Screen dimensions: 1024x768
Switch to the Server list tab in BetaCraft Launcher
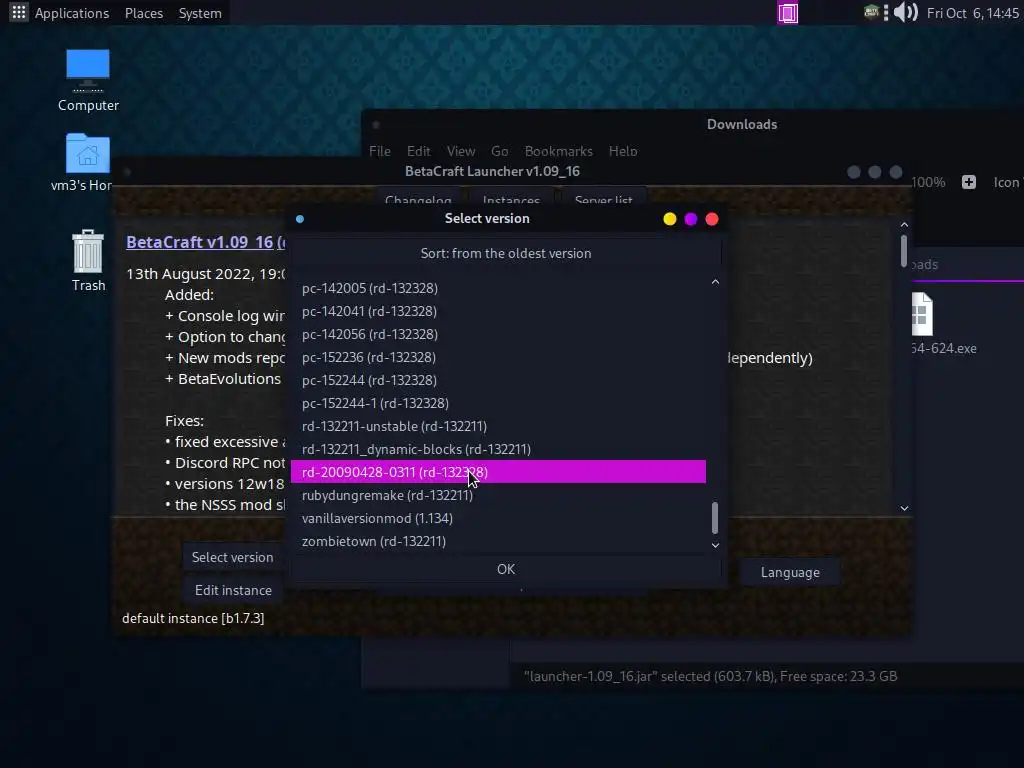(603, 199)
